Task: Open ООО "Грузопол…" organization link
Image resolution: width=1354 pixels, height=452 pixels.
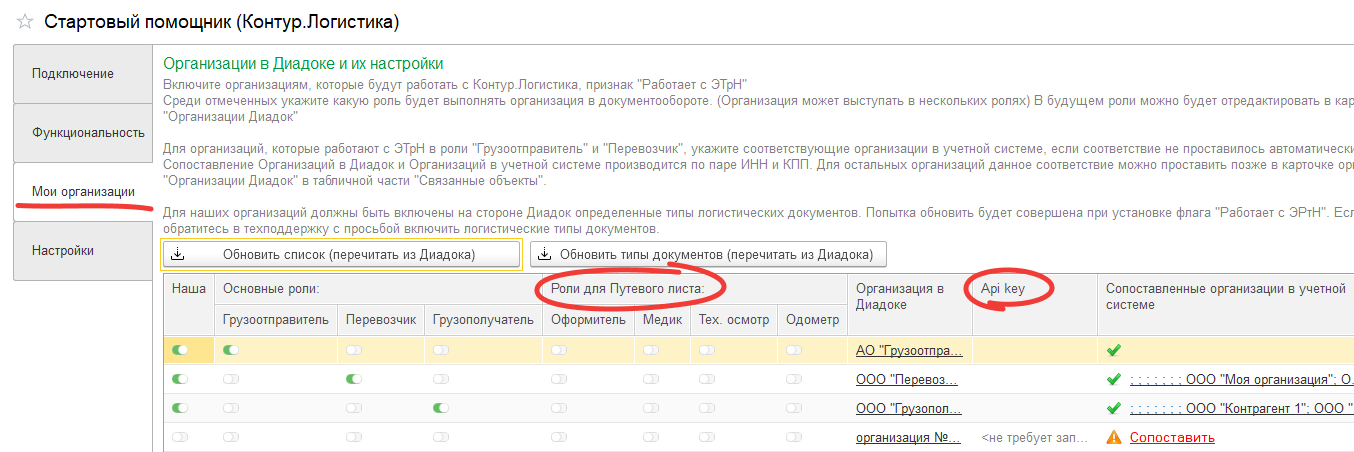Action: [x=909, y=409]
